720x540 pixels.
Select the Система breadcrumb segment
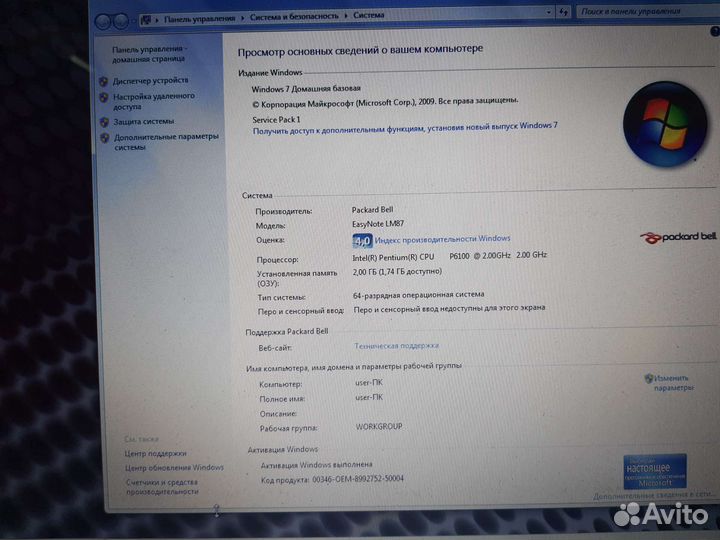coord(368,15)
